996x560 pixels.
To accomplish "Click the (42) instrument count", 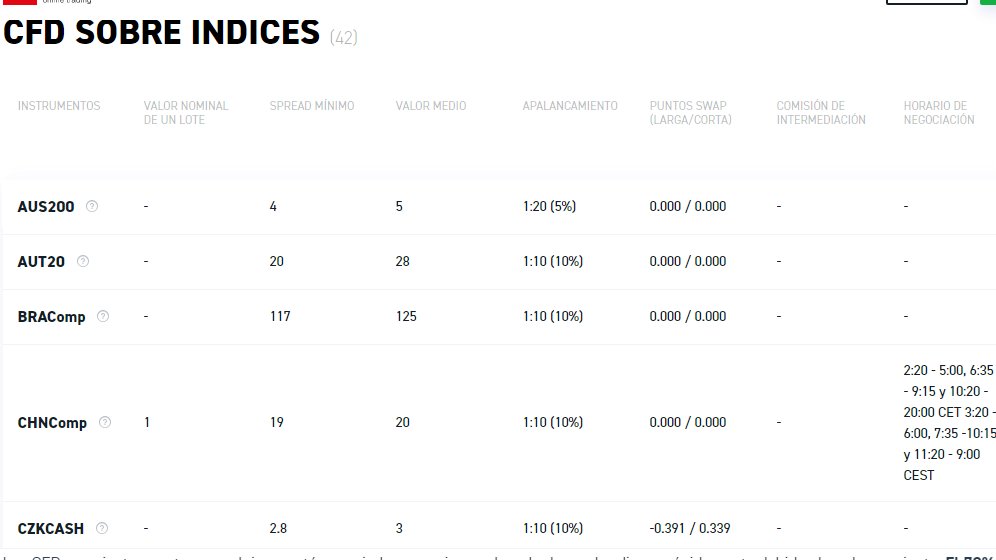I will click(x=344, y=37).
